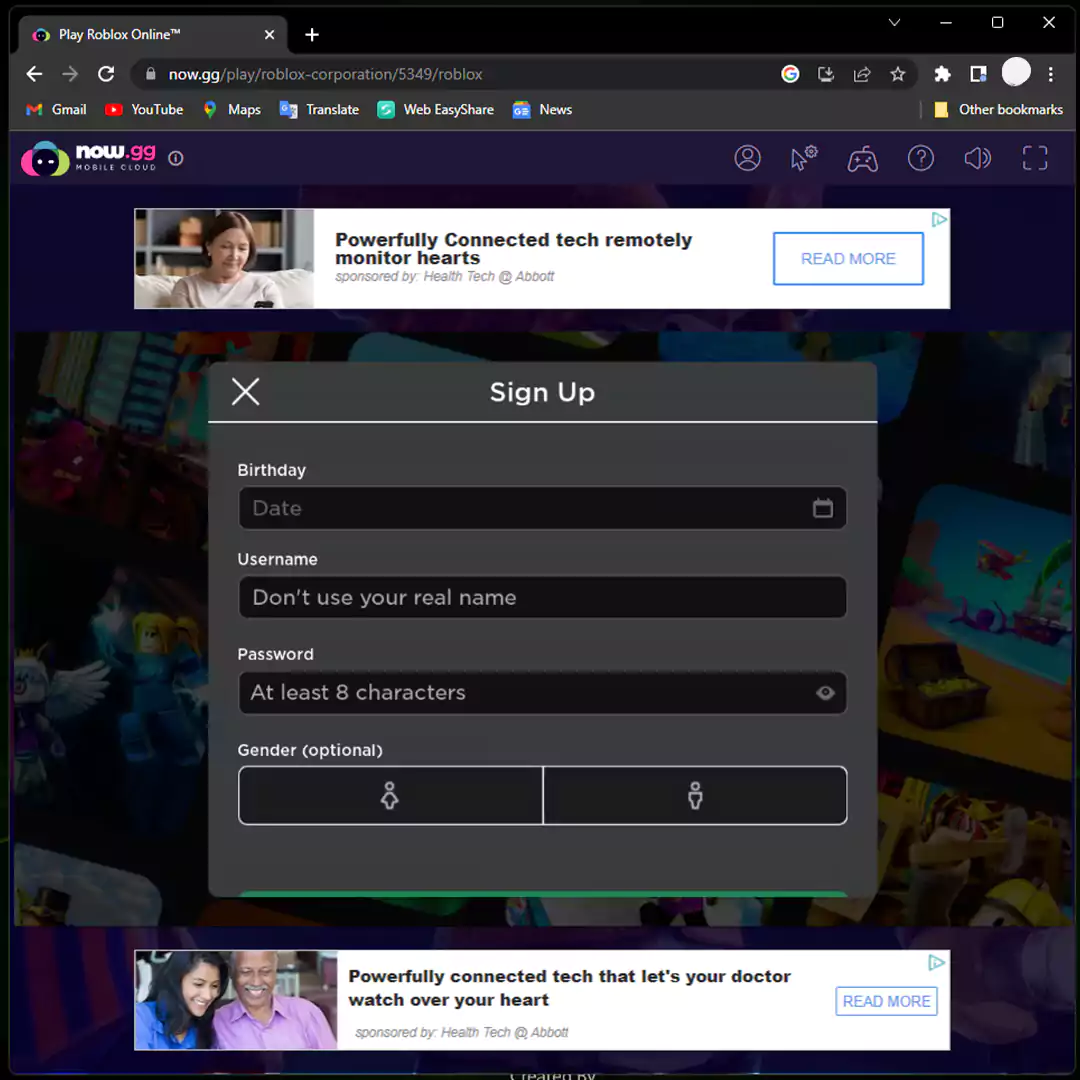The height and width of the screenshot is (1080, 1080).
Task: Click the Google icon in the address bar
Action: coord(790,74)
